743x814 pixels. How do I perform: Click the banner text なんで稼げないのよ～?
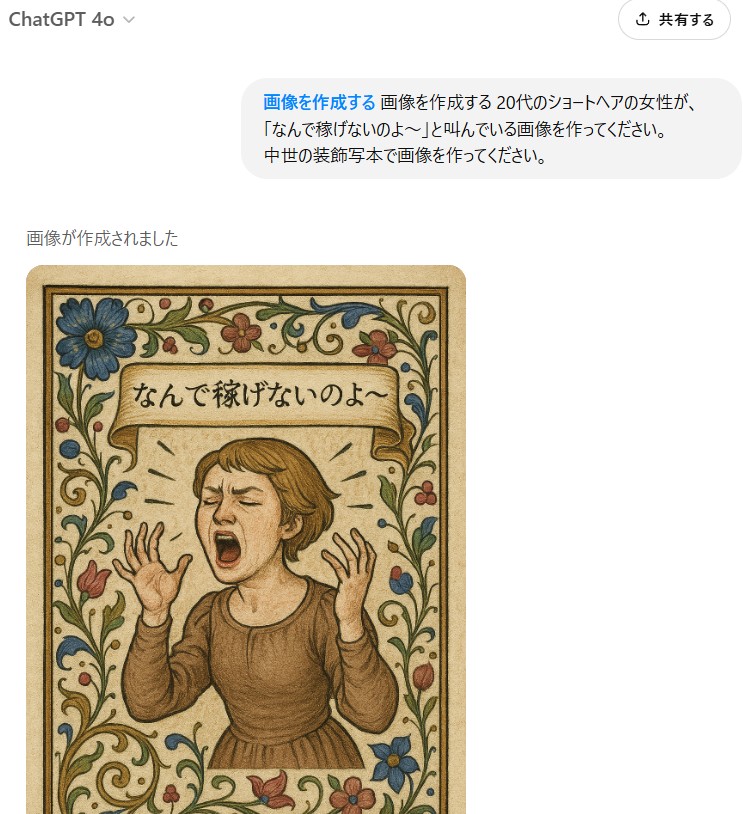pos(259,395)
